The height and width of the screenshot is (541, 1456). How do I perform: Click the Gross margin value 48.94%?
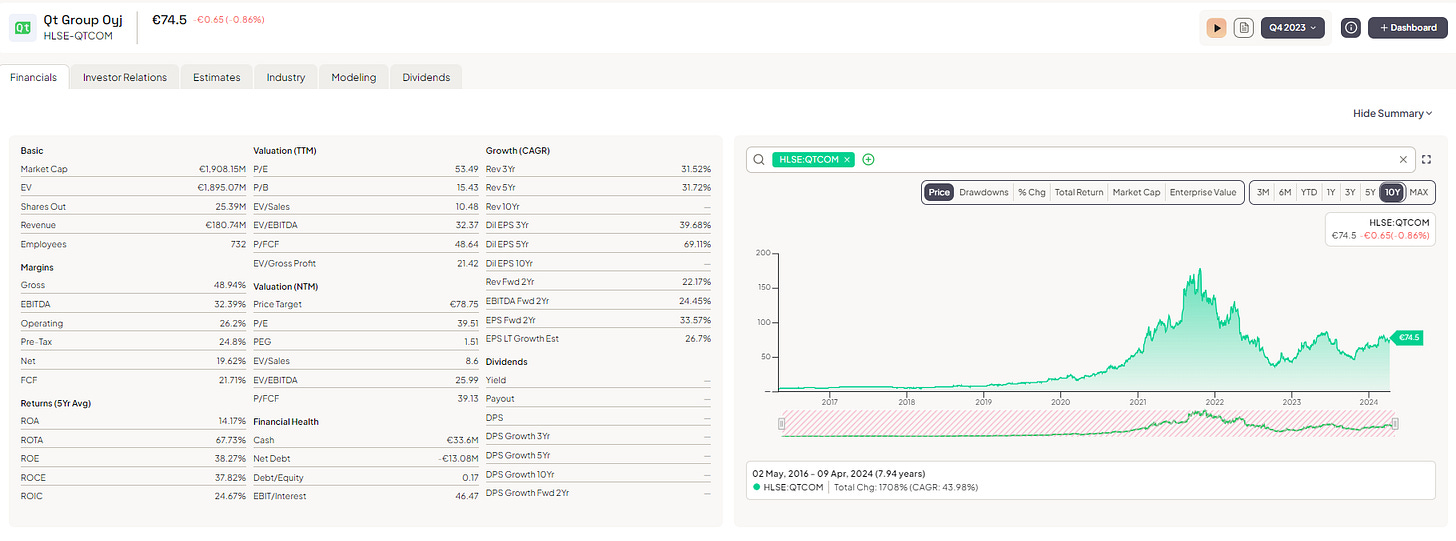tap(230, 285)
